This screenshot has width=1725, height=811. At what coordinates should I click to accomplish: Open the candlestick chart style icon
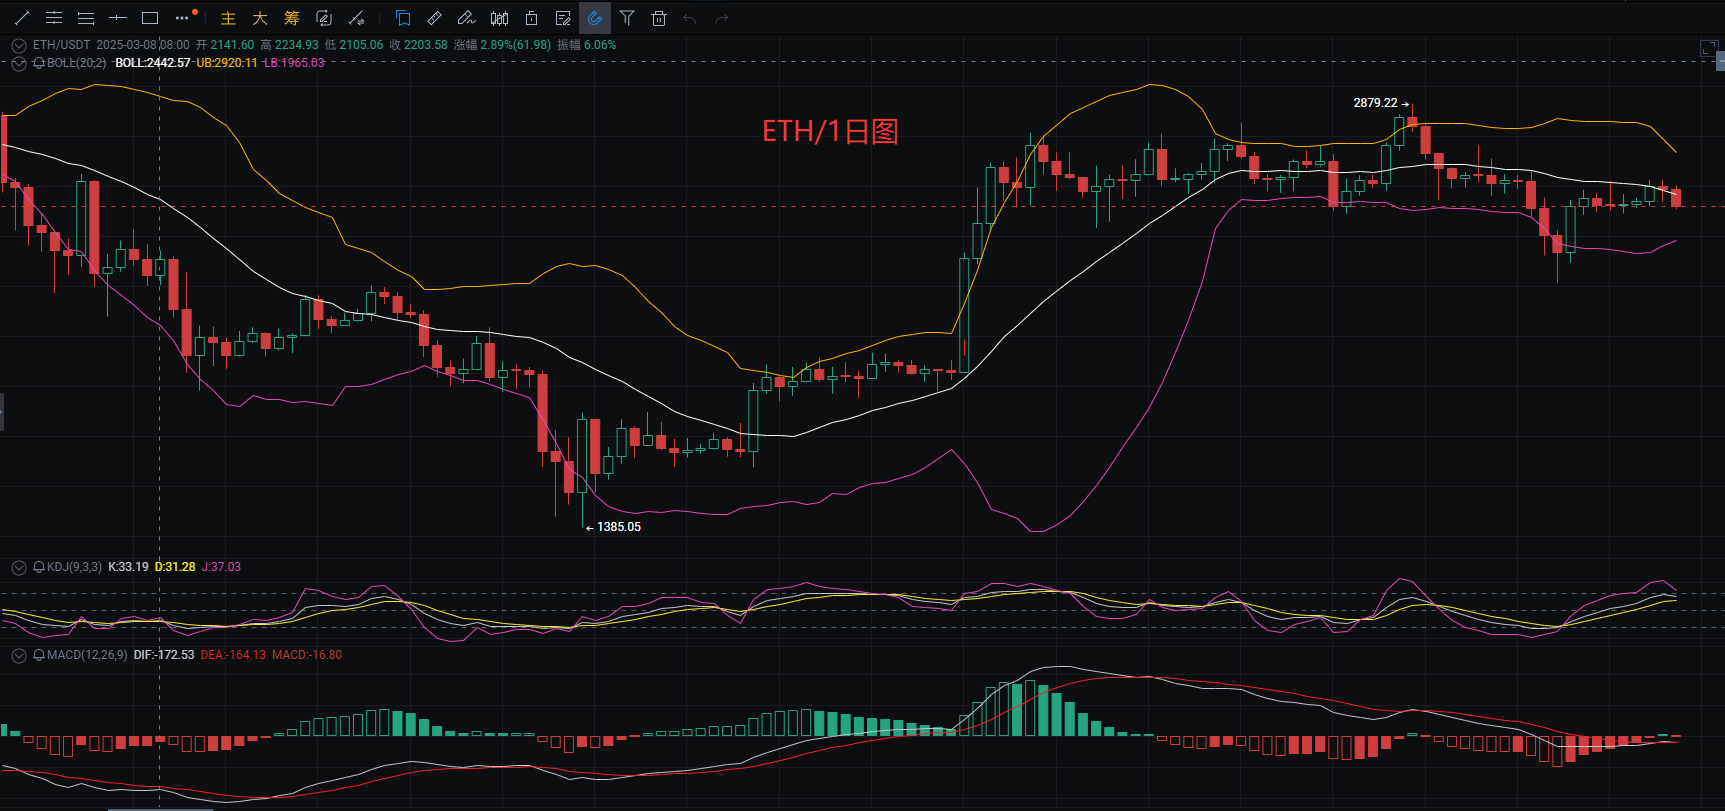point(499,18)
